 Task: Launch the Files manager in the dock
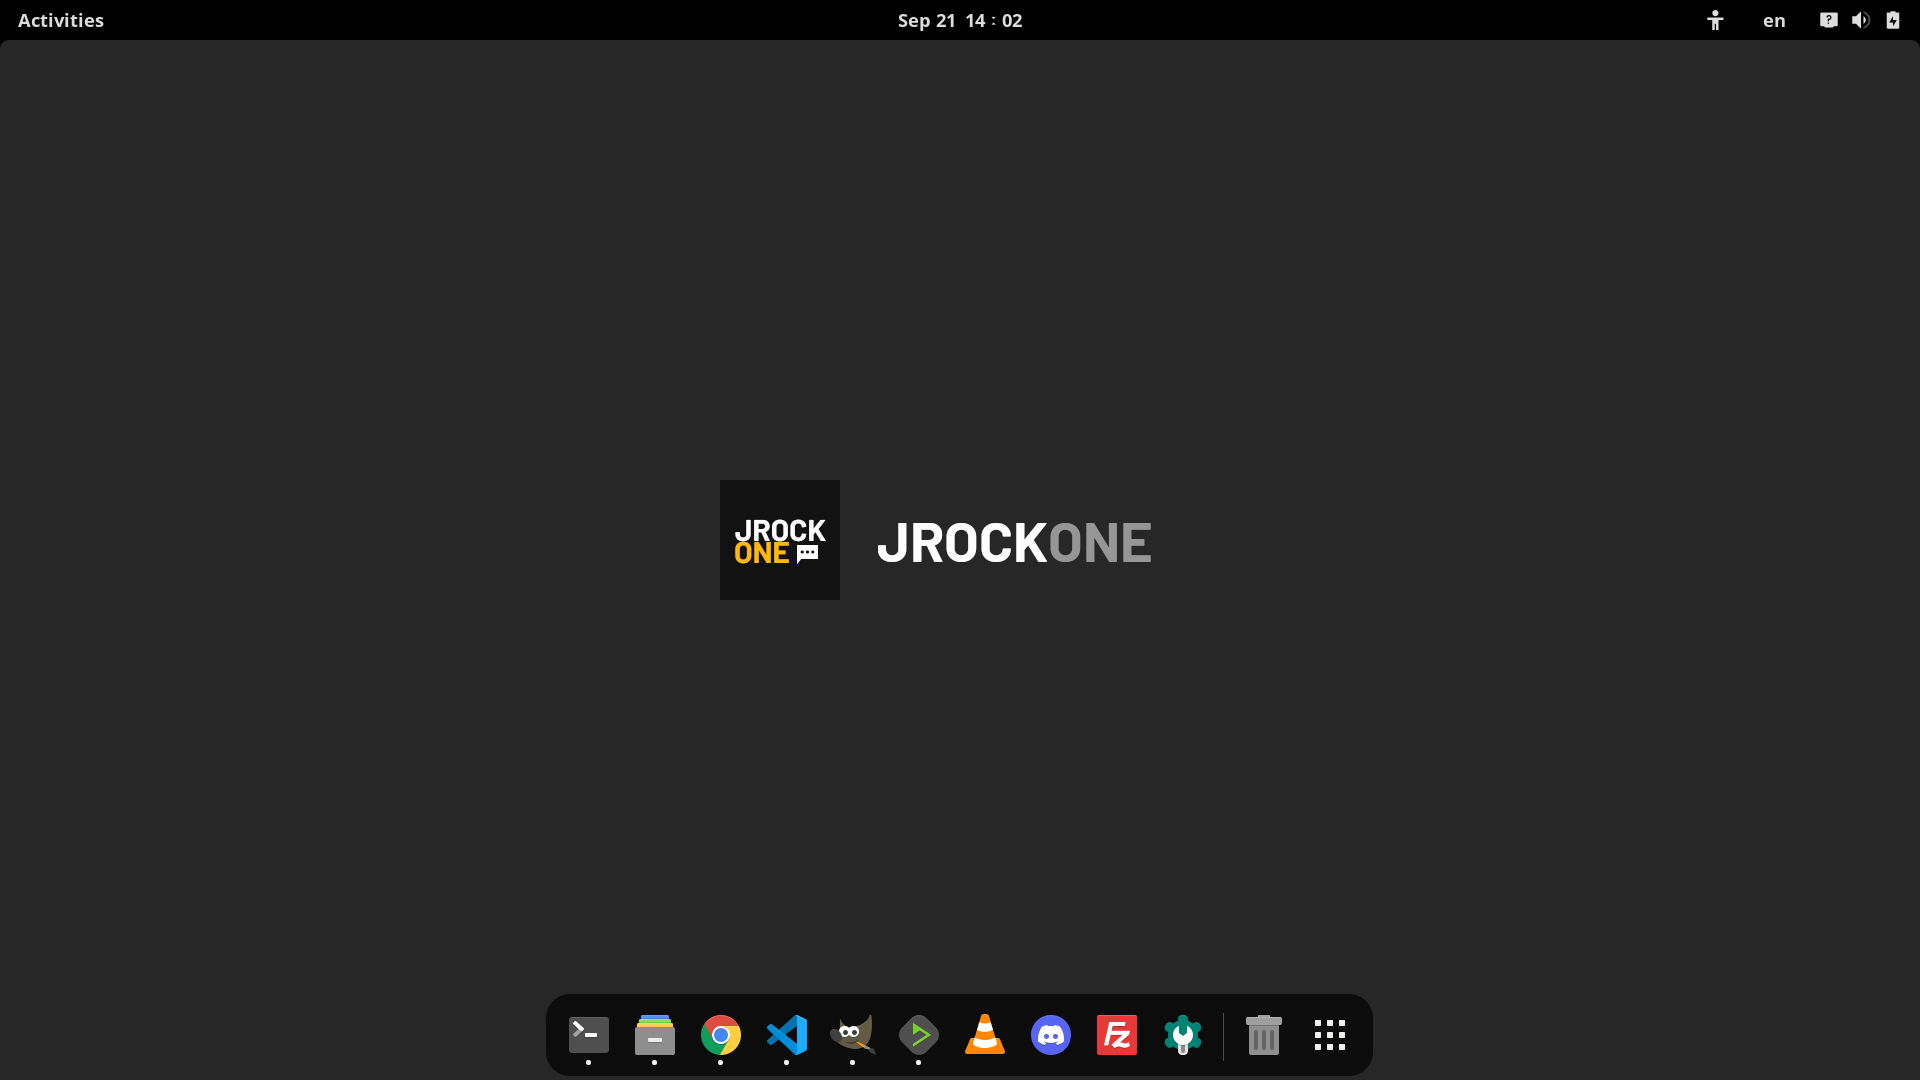click(x=654, y=1035)
